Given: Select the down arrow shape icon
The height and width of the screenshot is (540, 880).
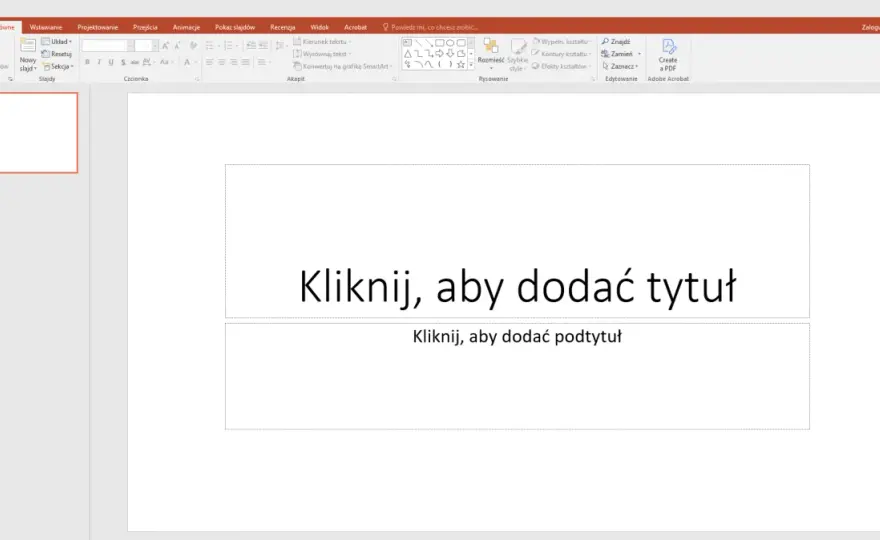Looking at the screenshot, I should (450, 54).
